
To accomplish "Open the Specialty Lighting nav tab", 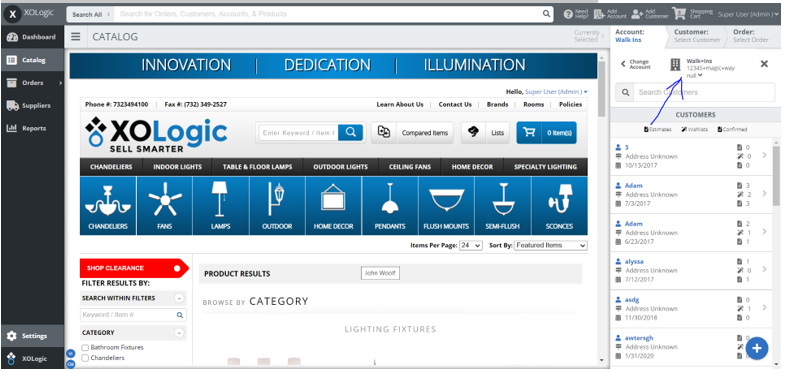I will click(545, 167).
